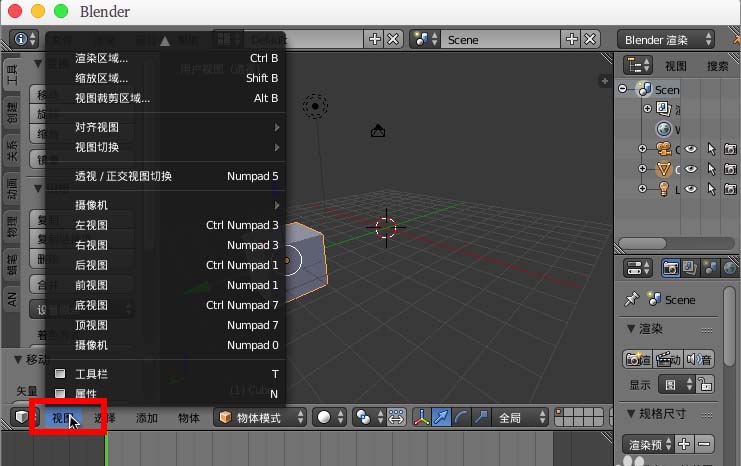The image size is (741, 466).
Task: Open viewport shading sphere dropdown
Action: click(330, 417)
